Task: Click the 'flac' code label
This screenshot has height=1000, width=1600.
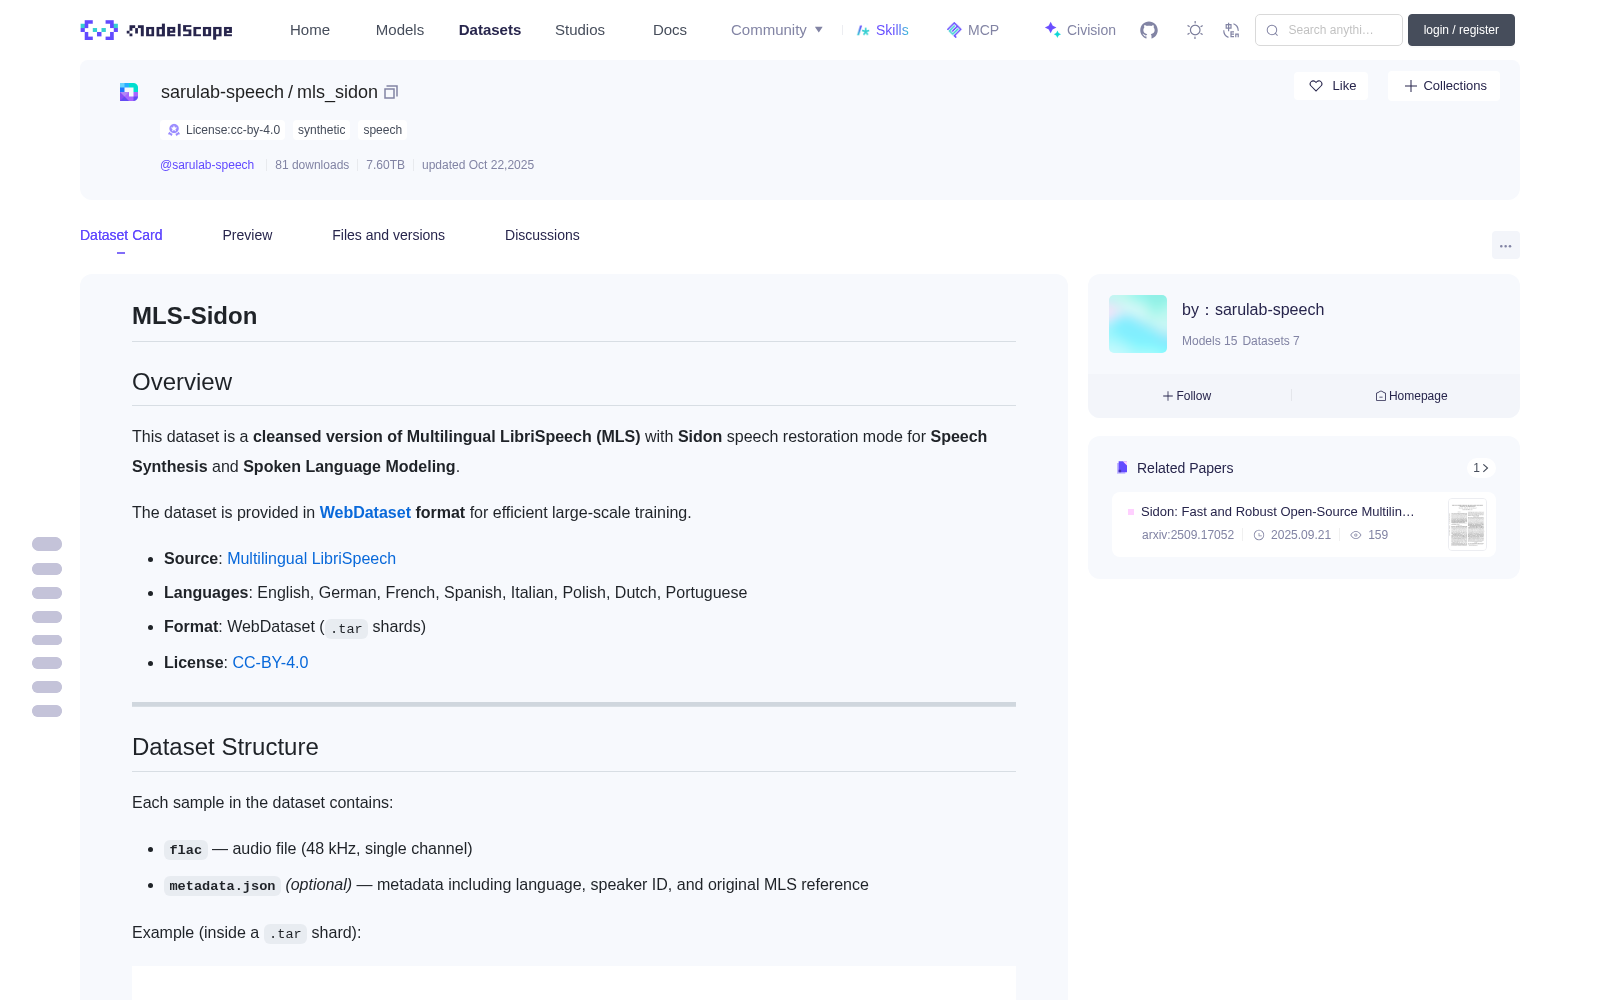Action: coord(186,850)
